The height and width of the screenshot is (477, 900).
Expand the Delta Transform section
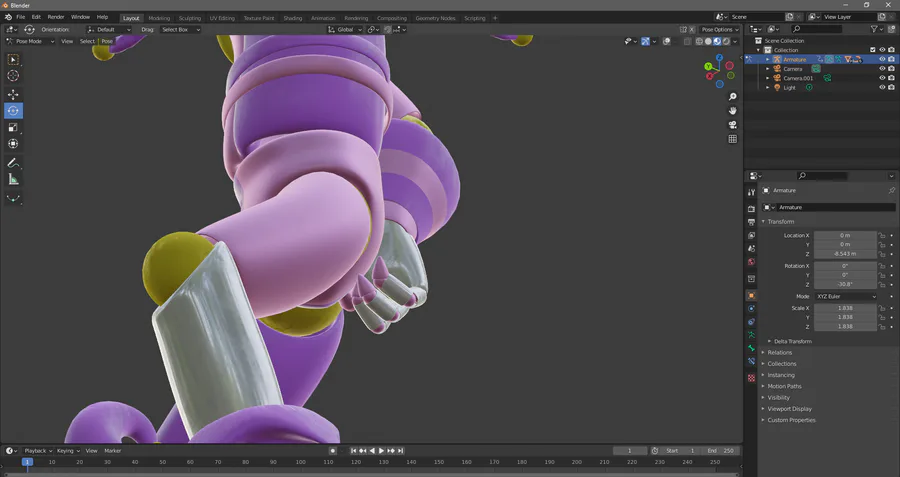793,341
